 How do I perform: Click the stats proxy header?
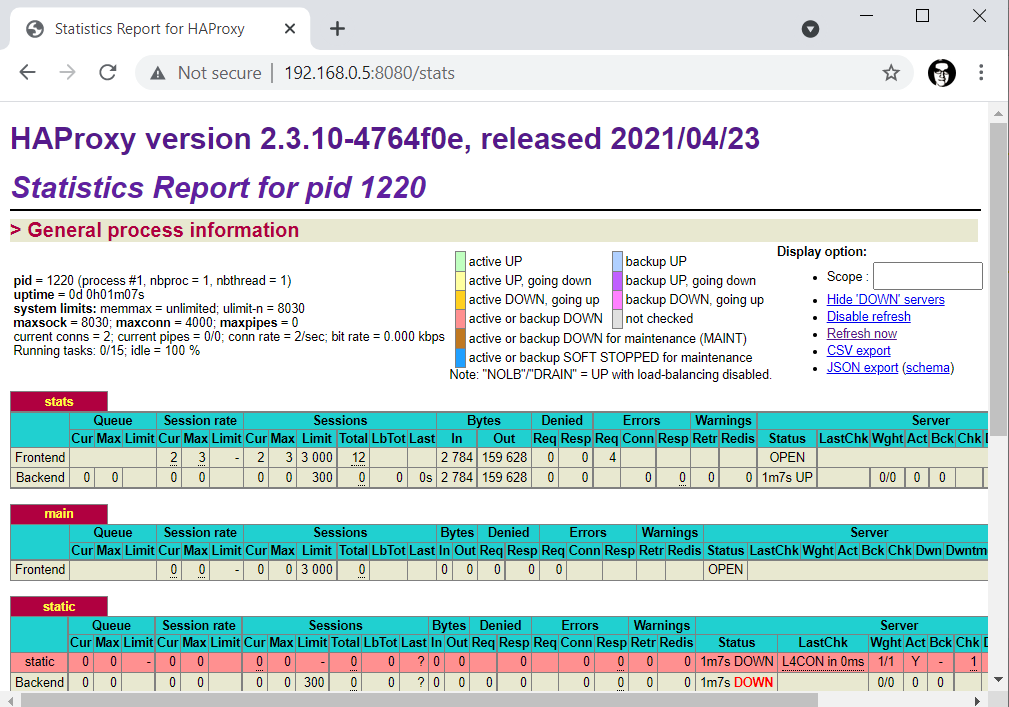(59, 401)
